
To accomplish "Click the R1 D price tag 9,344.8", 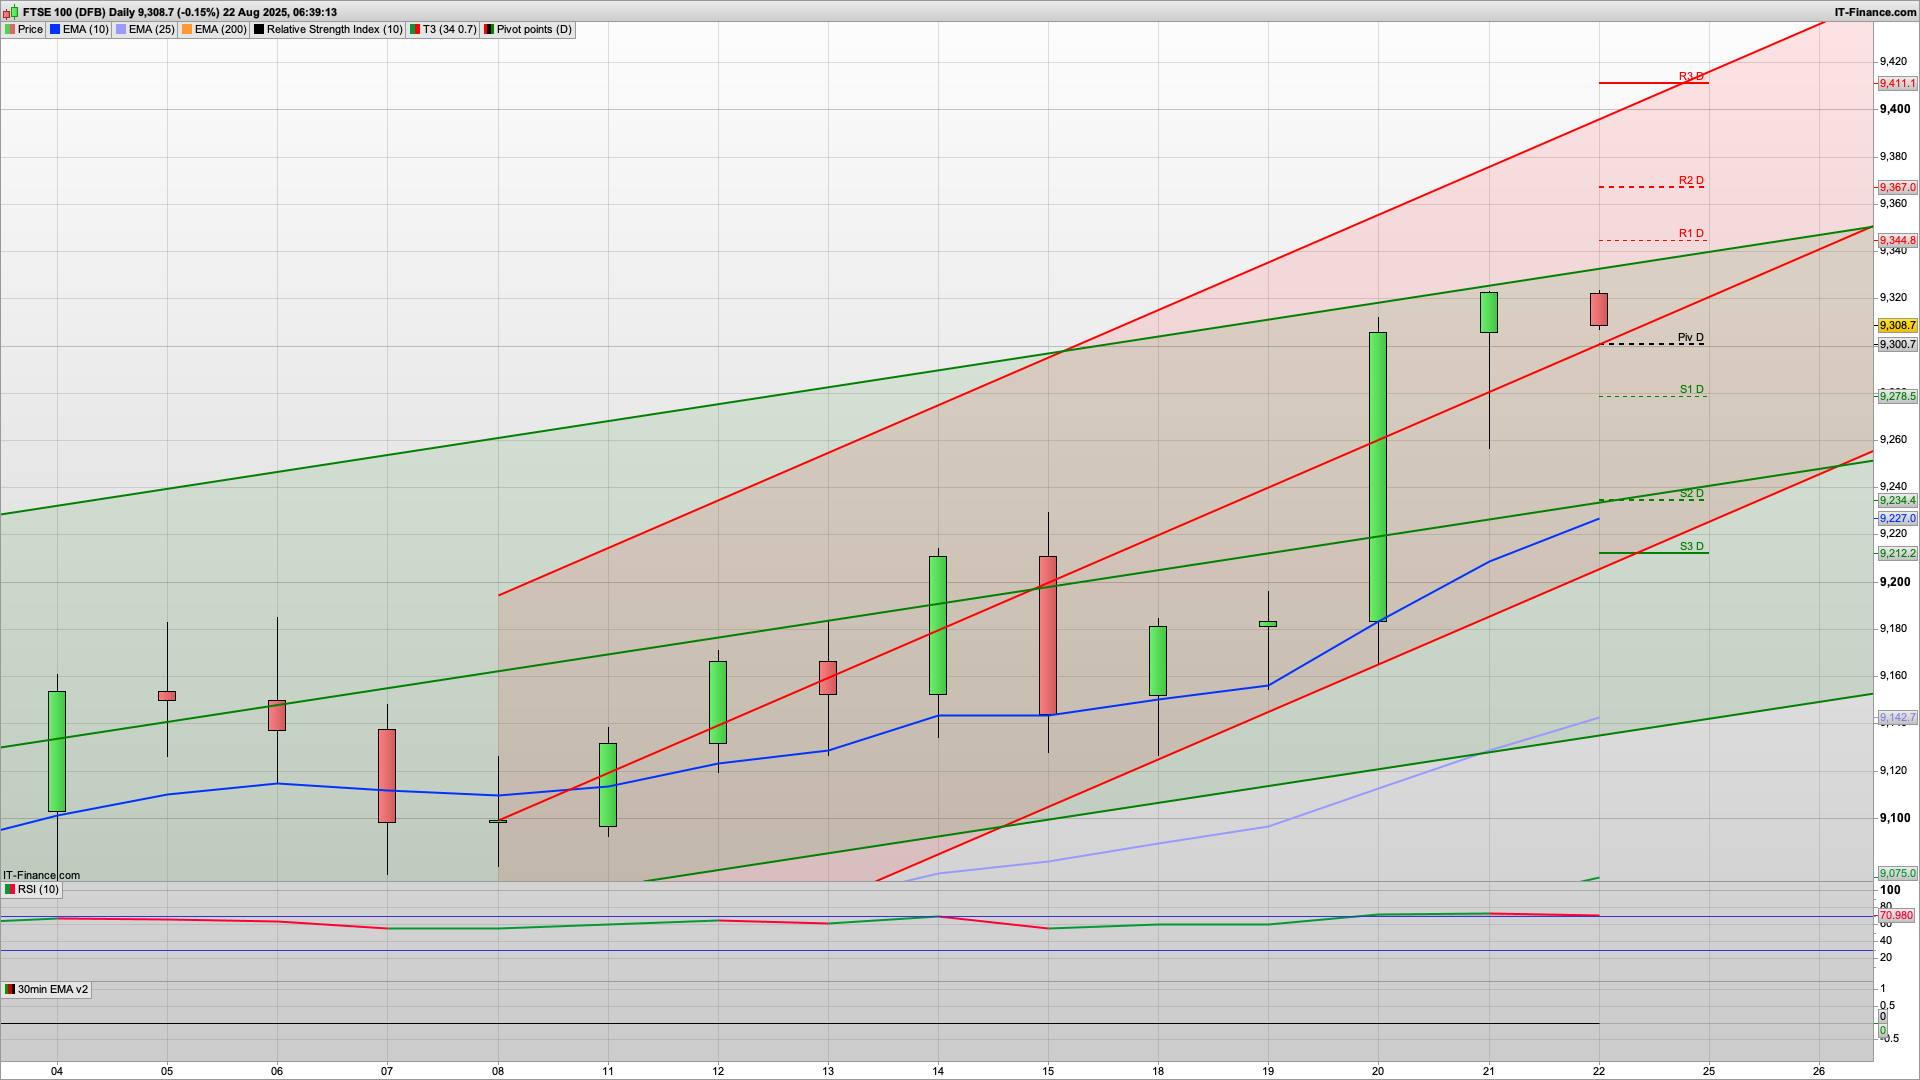I will 1897,240.
